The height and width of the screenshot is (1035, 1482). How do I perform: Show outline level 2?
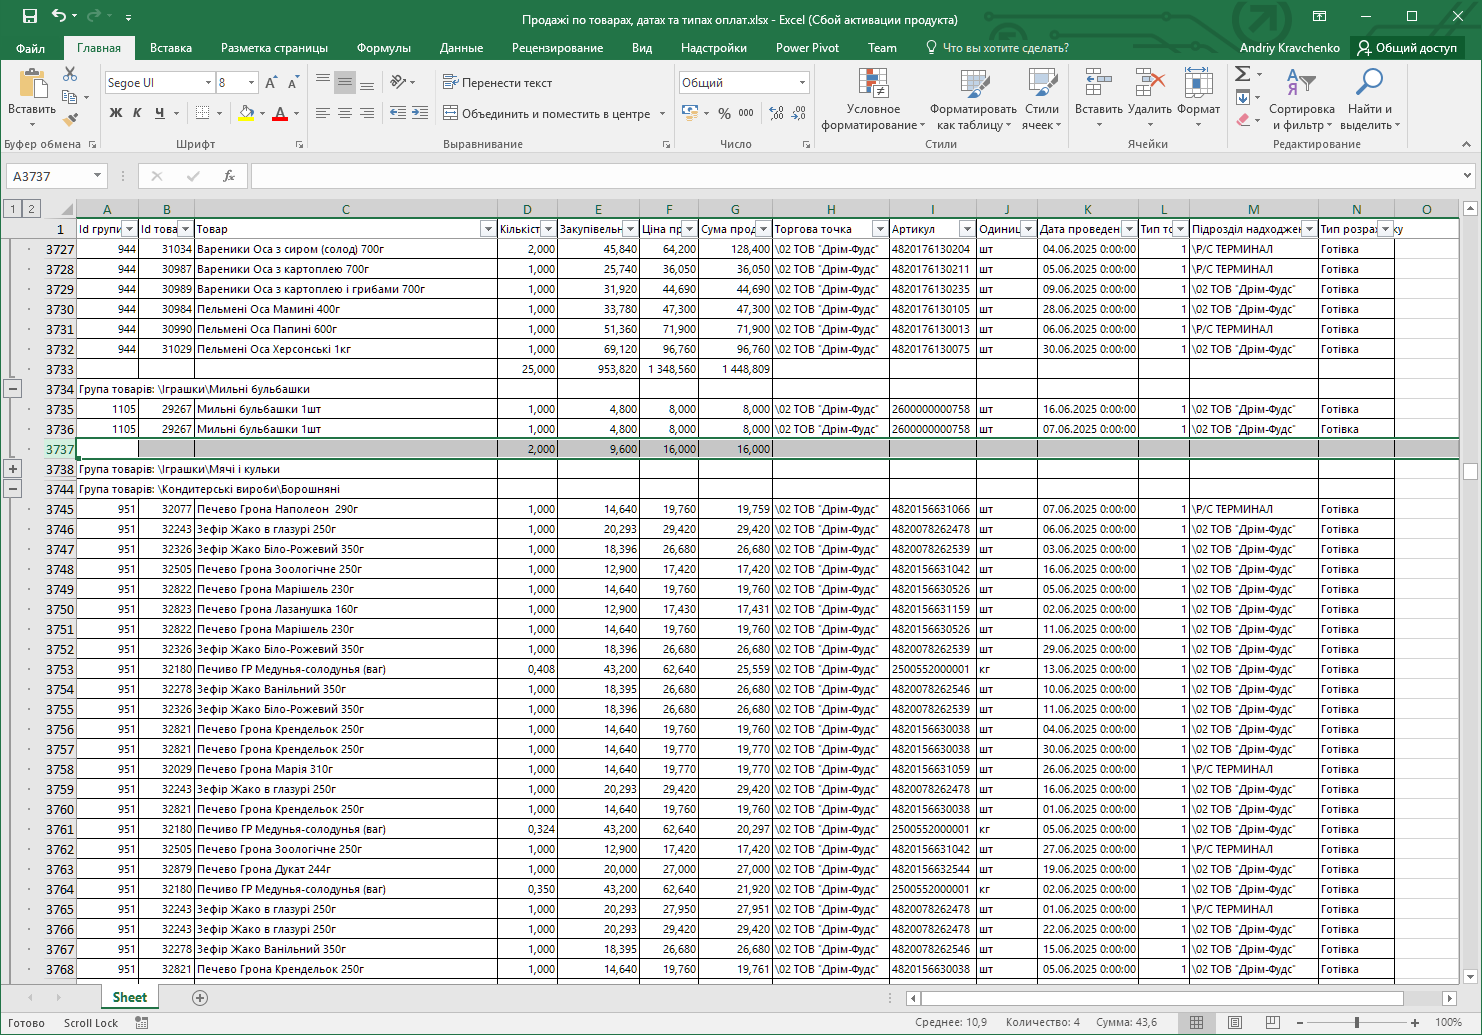pos(31,209)
